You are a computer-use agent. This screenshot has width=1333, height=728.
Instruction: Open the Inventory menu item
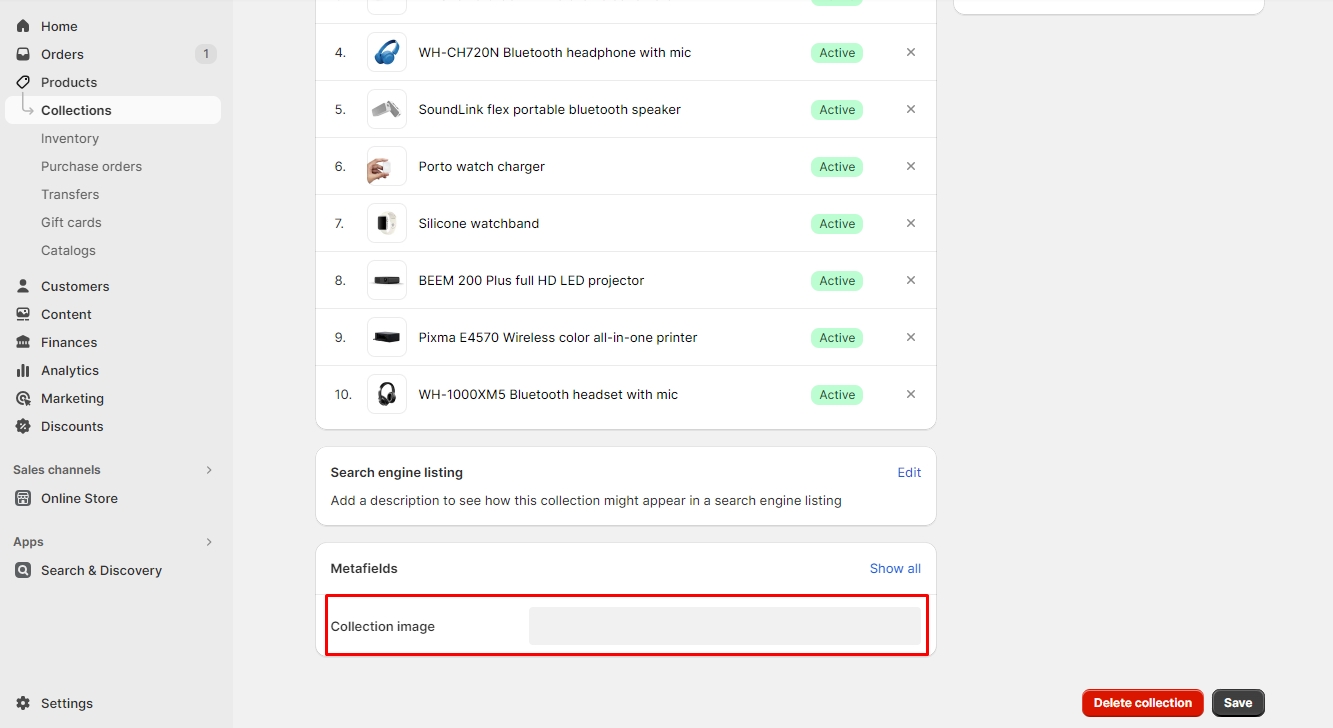(70, 138)
